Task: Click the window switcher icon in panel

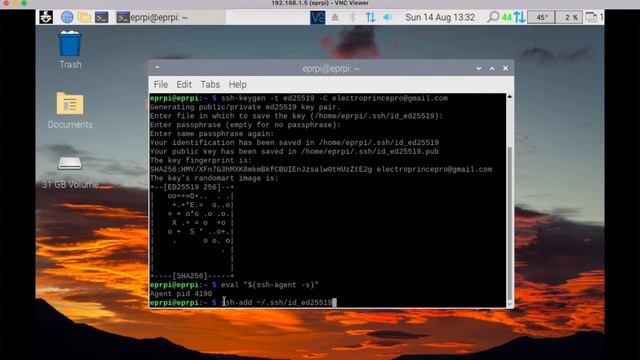Action: [x=591, y=17]
